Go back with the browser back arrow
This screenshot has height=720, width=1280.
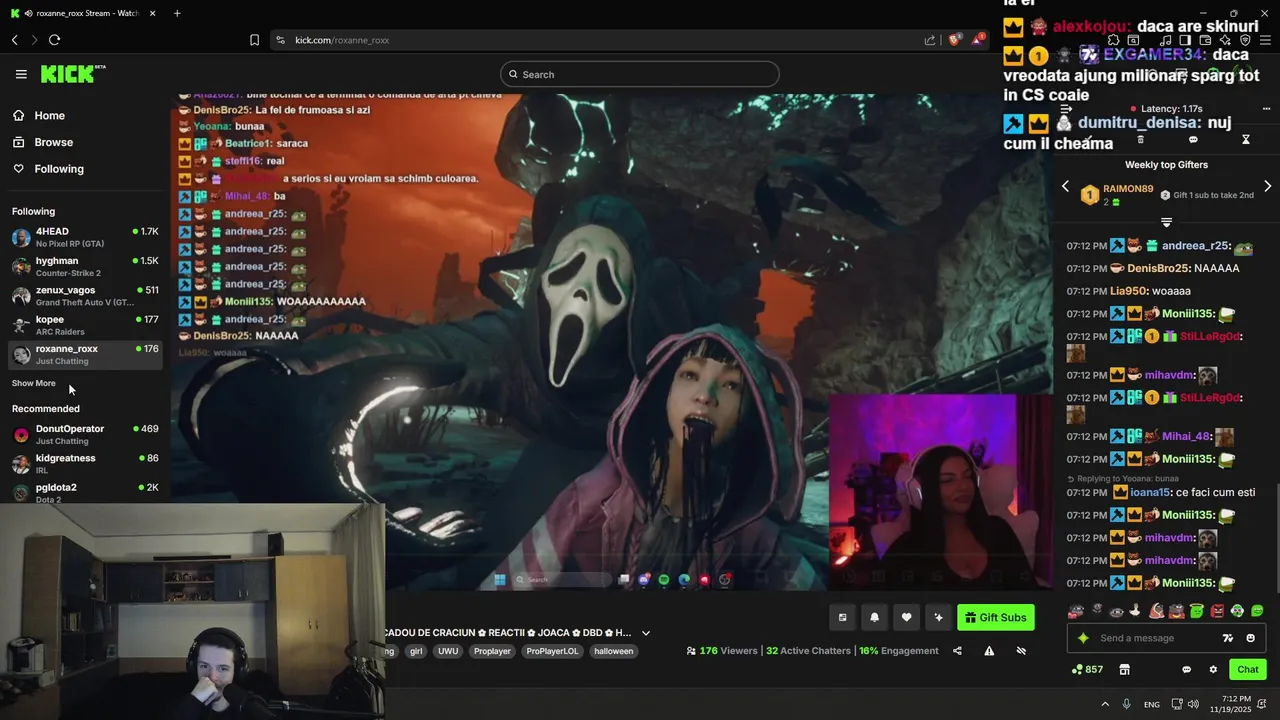coord(15,40)
